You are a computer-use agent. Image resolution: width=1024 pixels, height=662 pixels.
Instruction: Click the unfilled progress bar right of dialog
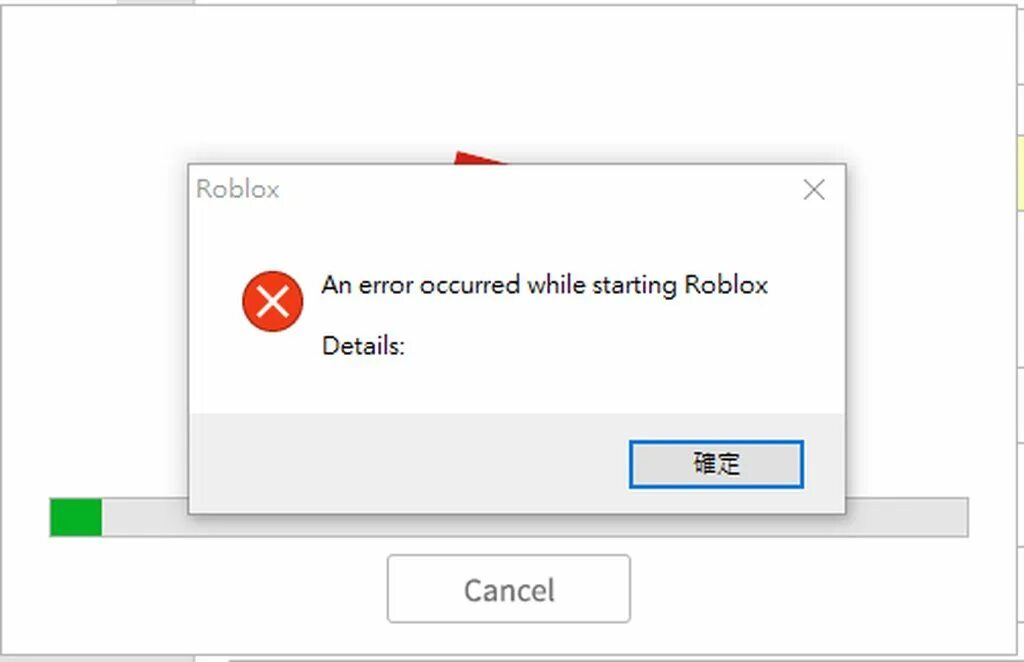click(x=906, y=517)
